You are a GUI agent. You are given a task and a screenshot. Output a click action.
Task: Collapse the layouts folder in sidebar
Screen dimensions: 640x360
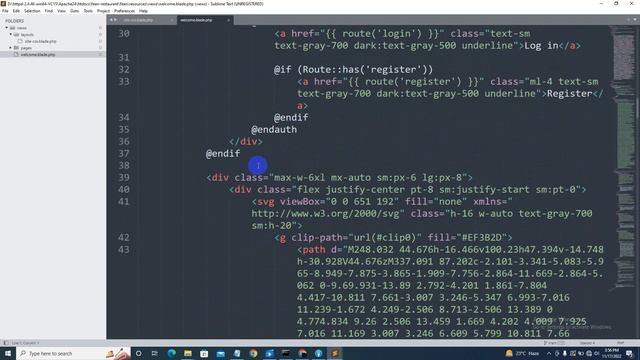[11, 34]
